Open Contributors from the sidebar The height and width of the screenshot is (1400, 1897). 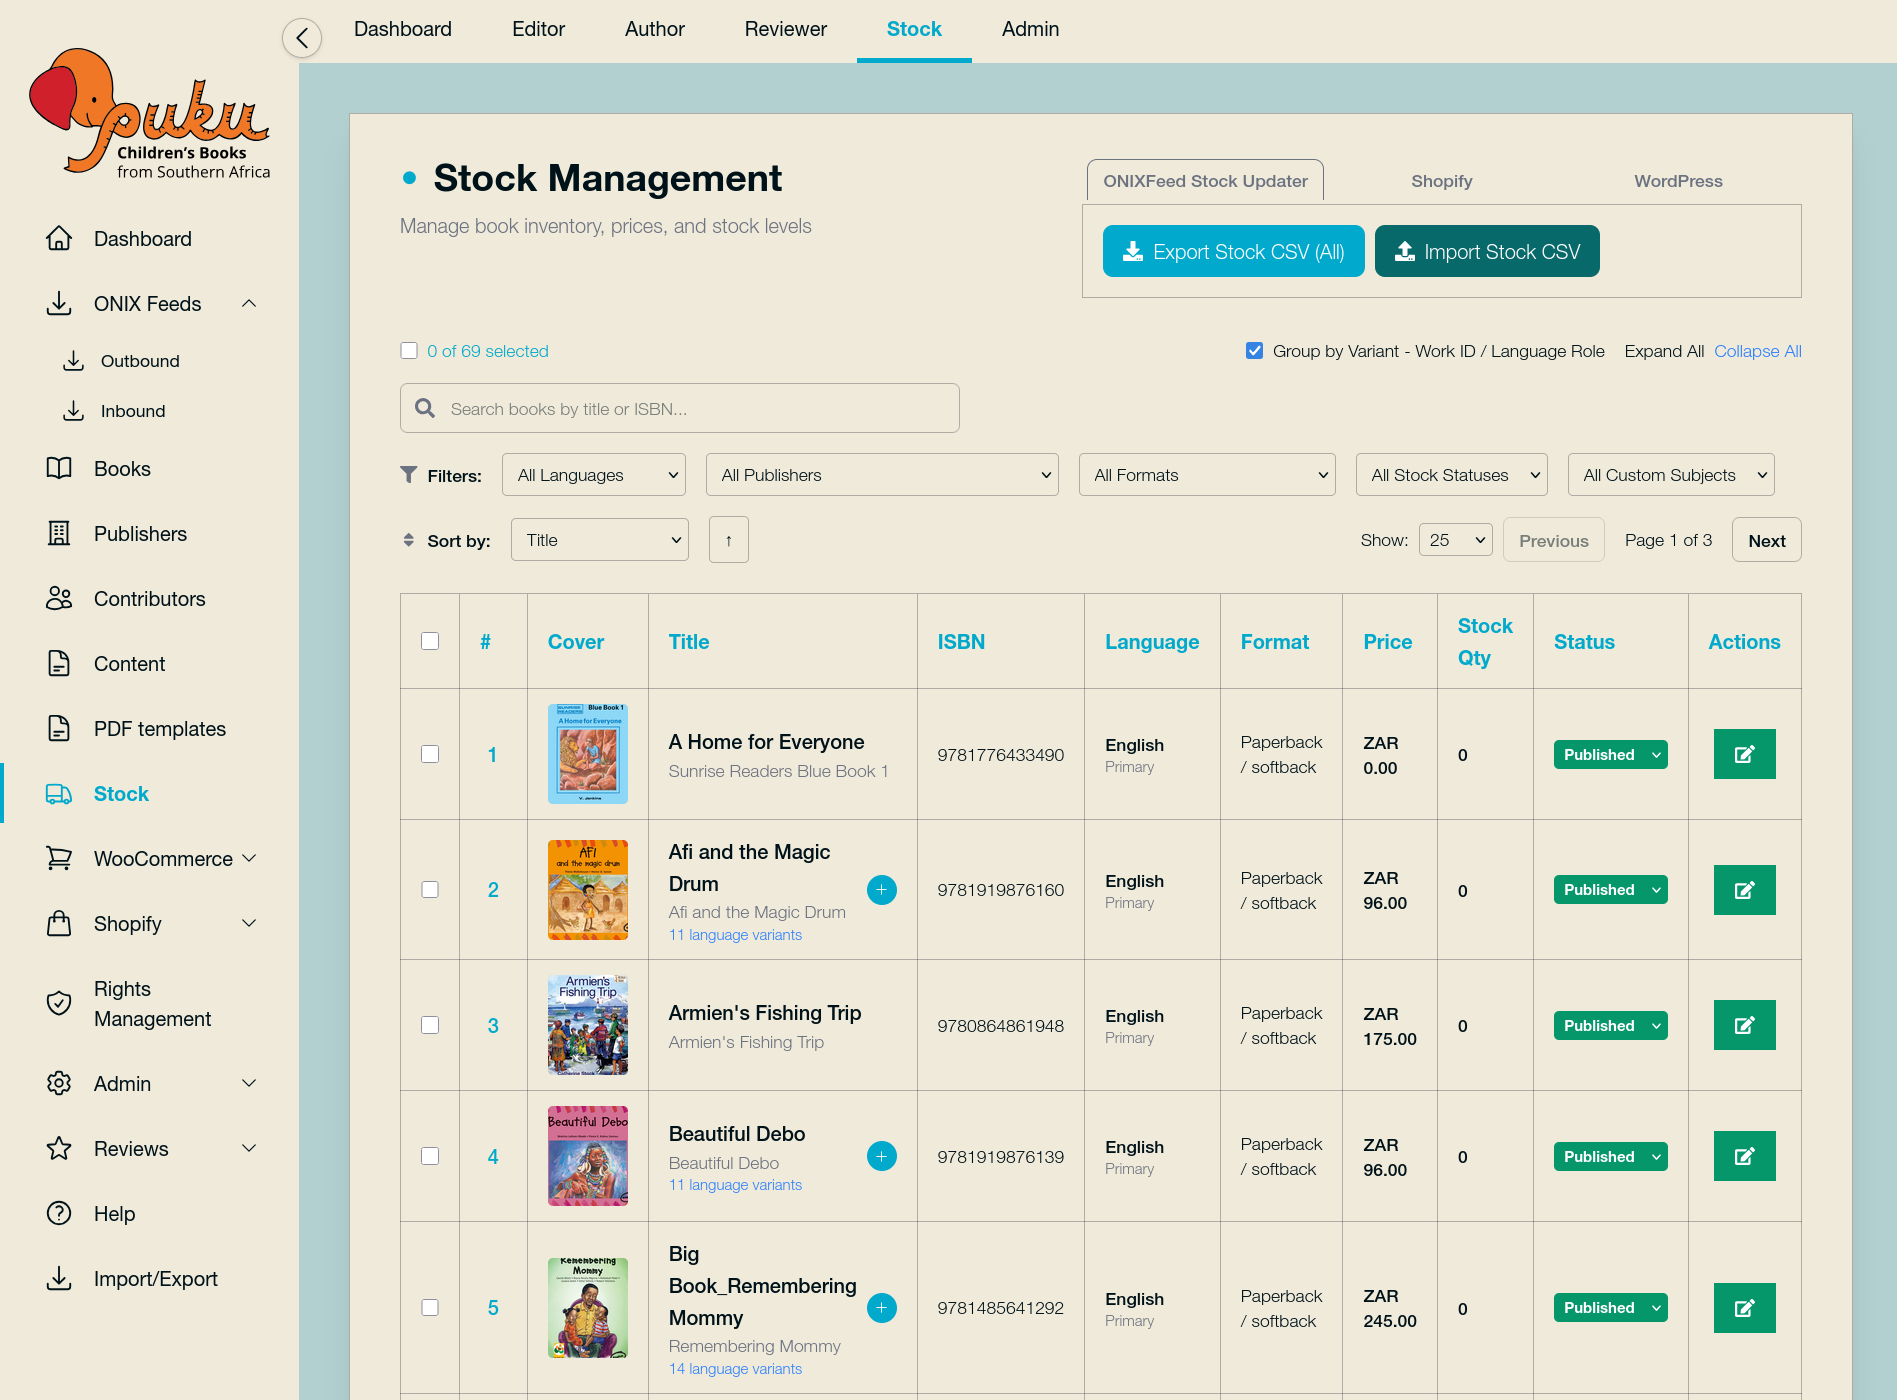(149, 599)
